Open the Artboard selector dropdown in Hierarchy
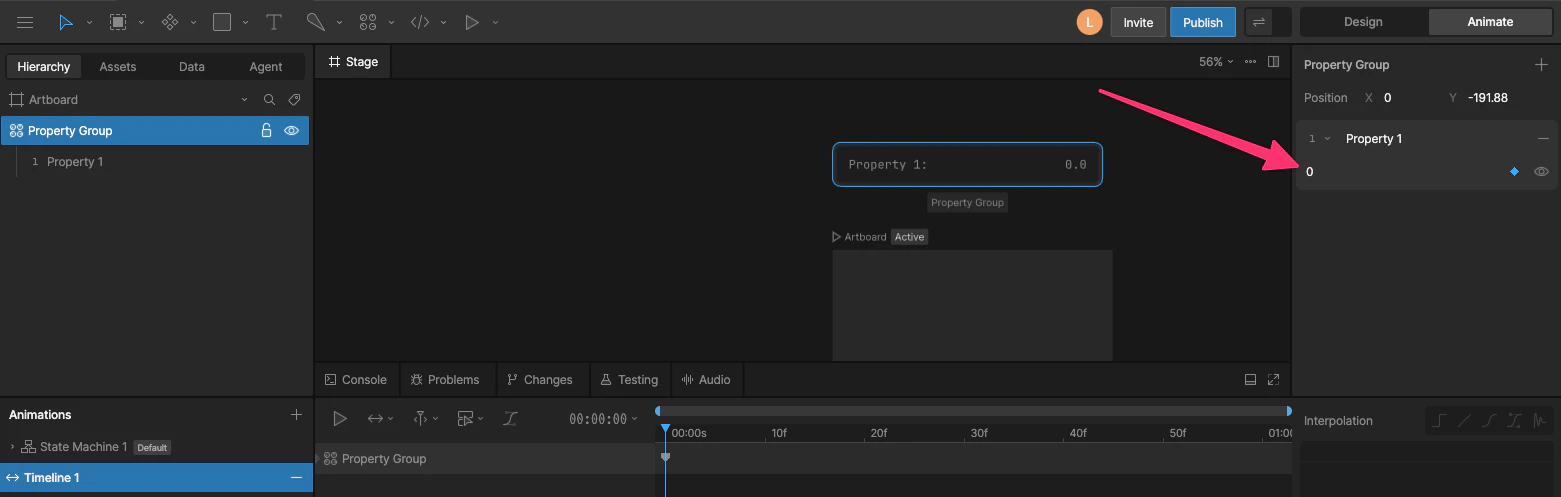1561x497 pixels. pyautogui.click(x=244, y=100)
